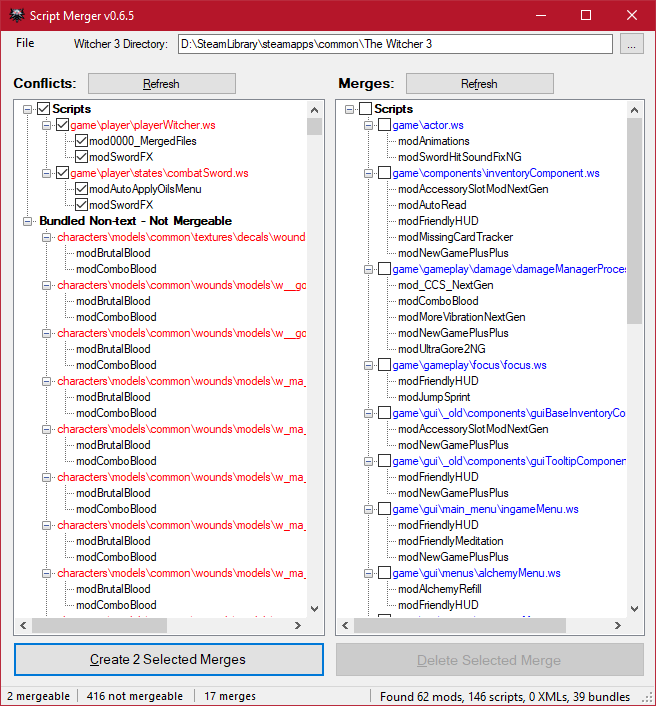Click Conflicts panel scroll up arrow
656x706 pixels.
click(314, 110)
